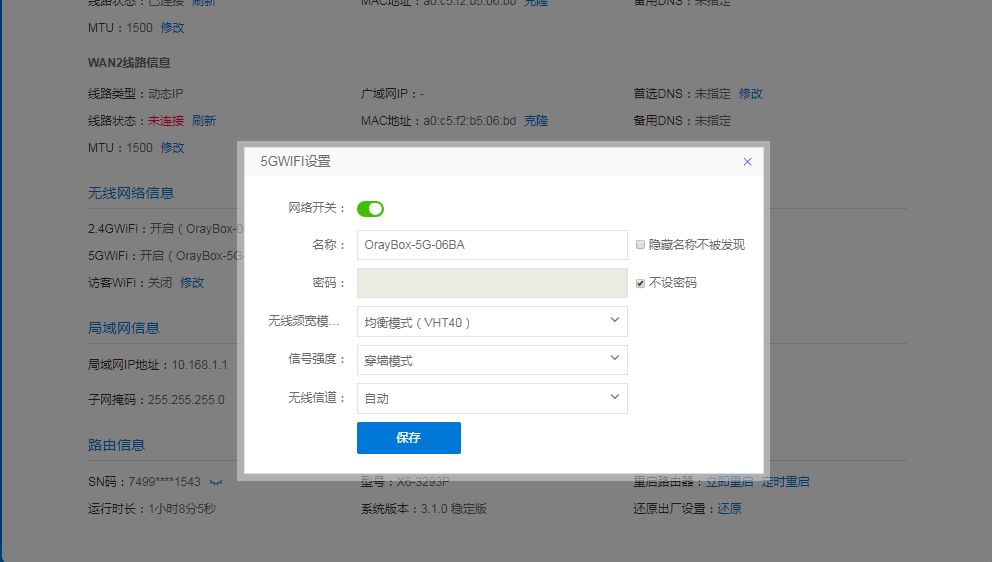
Task: Click the 未连接 status text
Action: 166,121
